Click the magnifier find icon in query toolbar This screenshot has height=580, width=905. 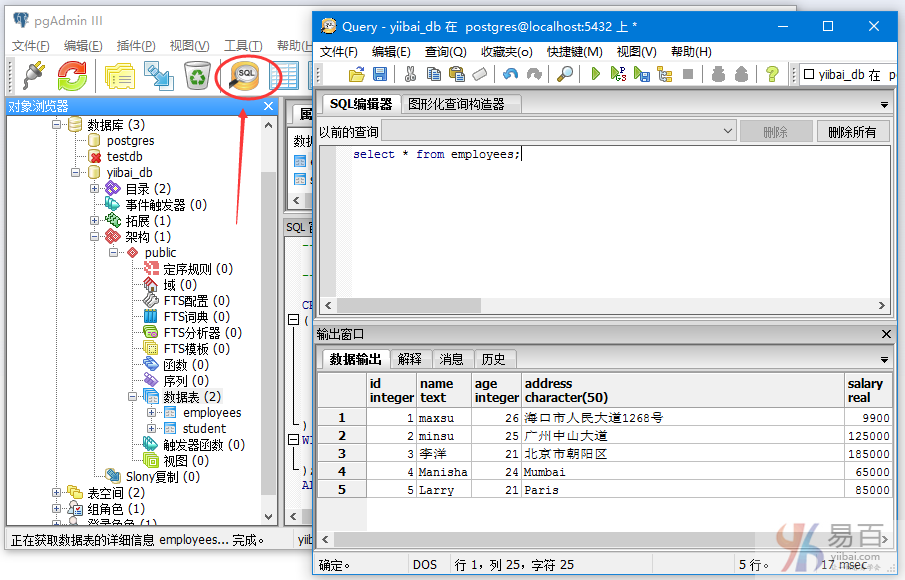pyautogui.click(x=565, y=73)
